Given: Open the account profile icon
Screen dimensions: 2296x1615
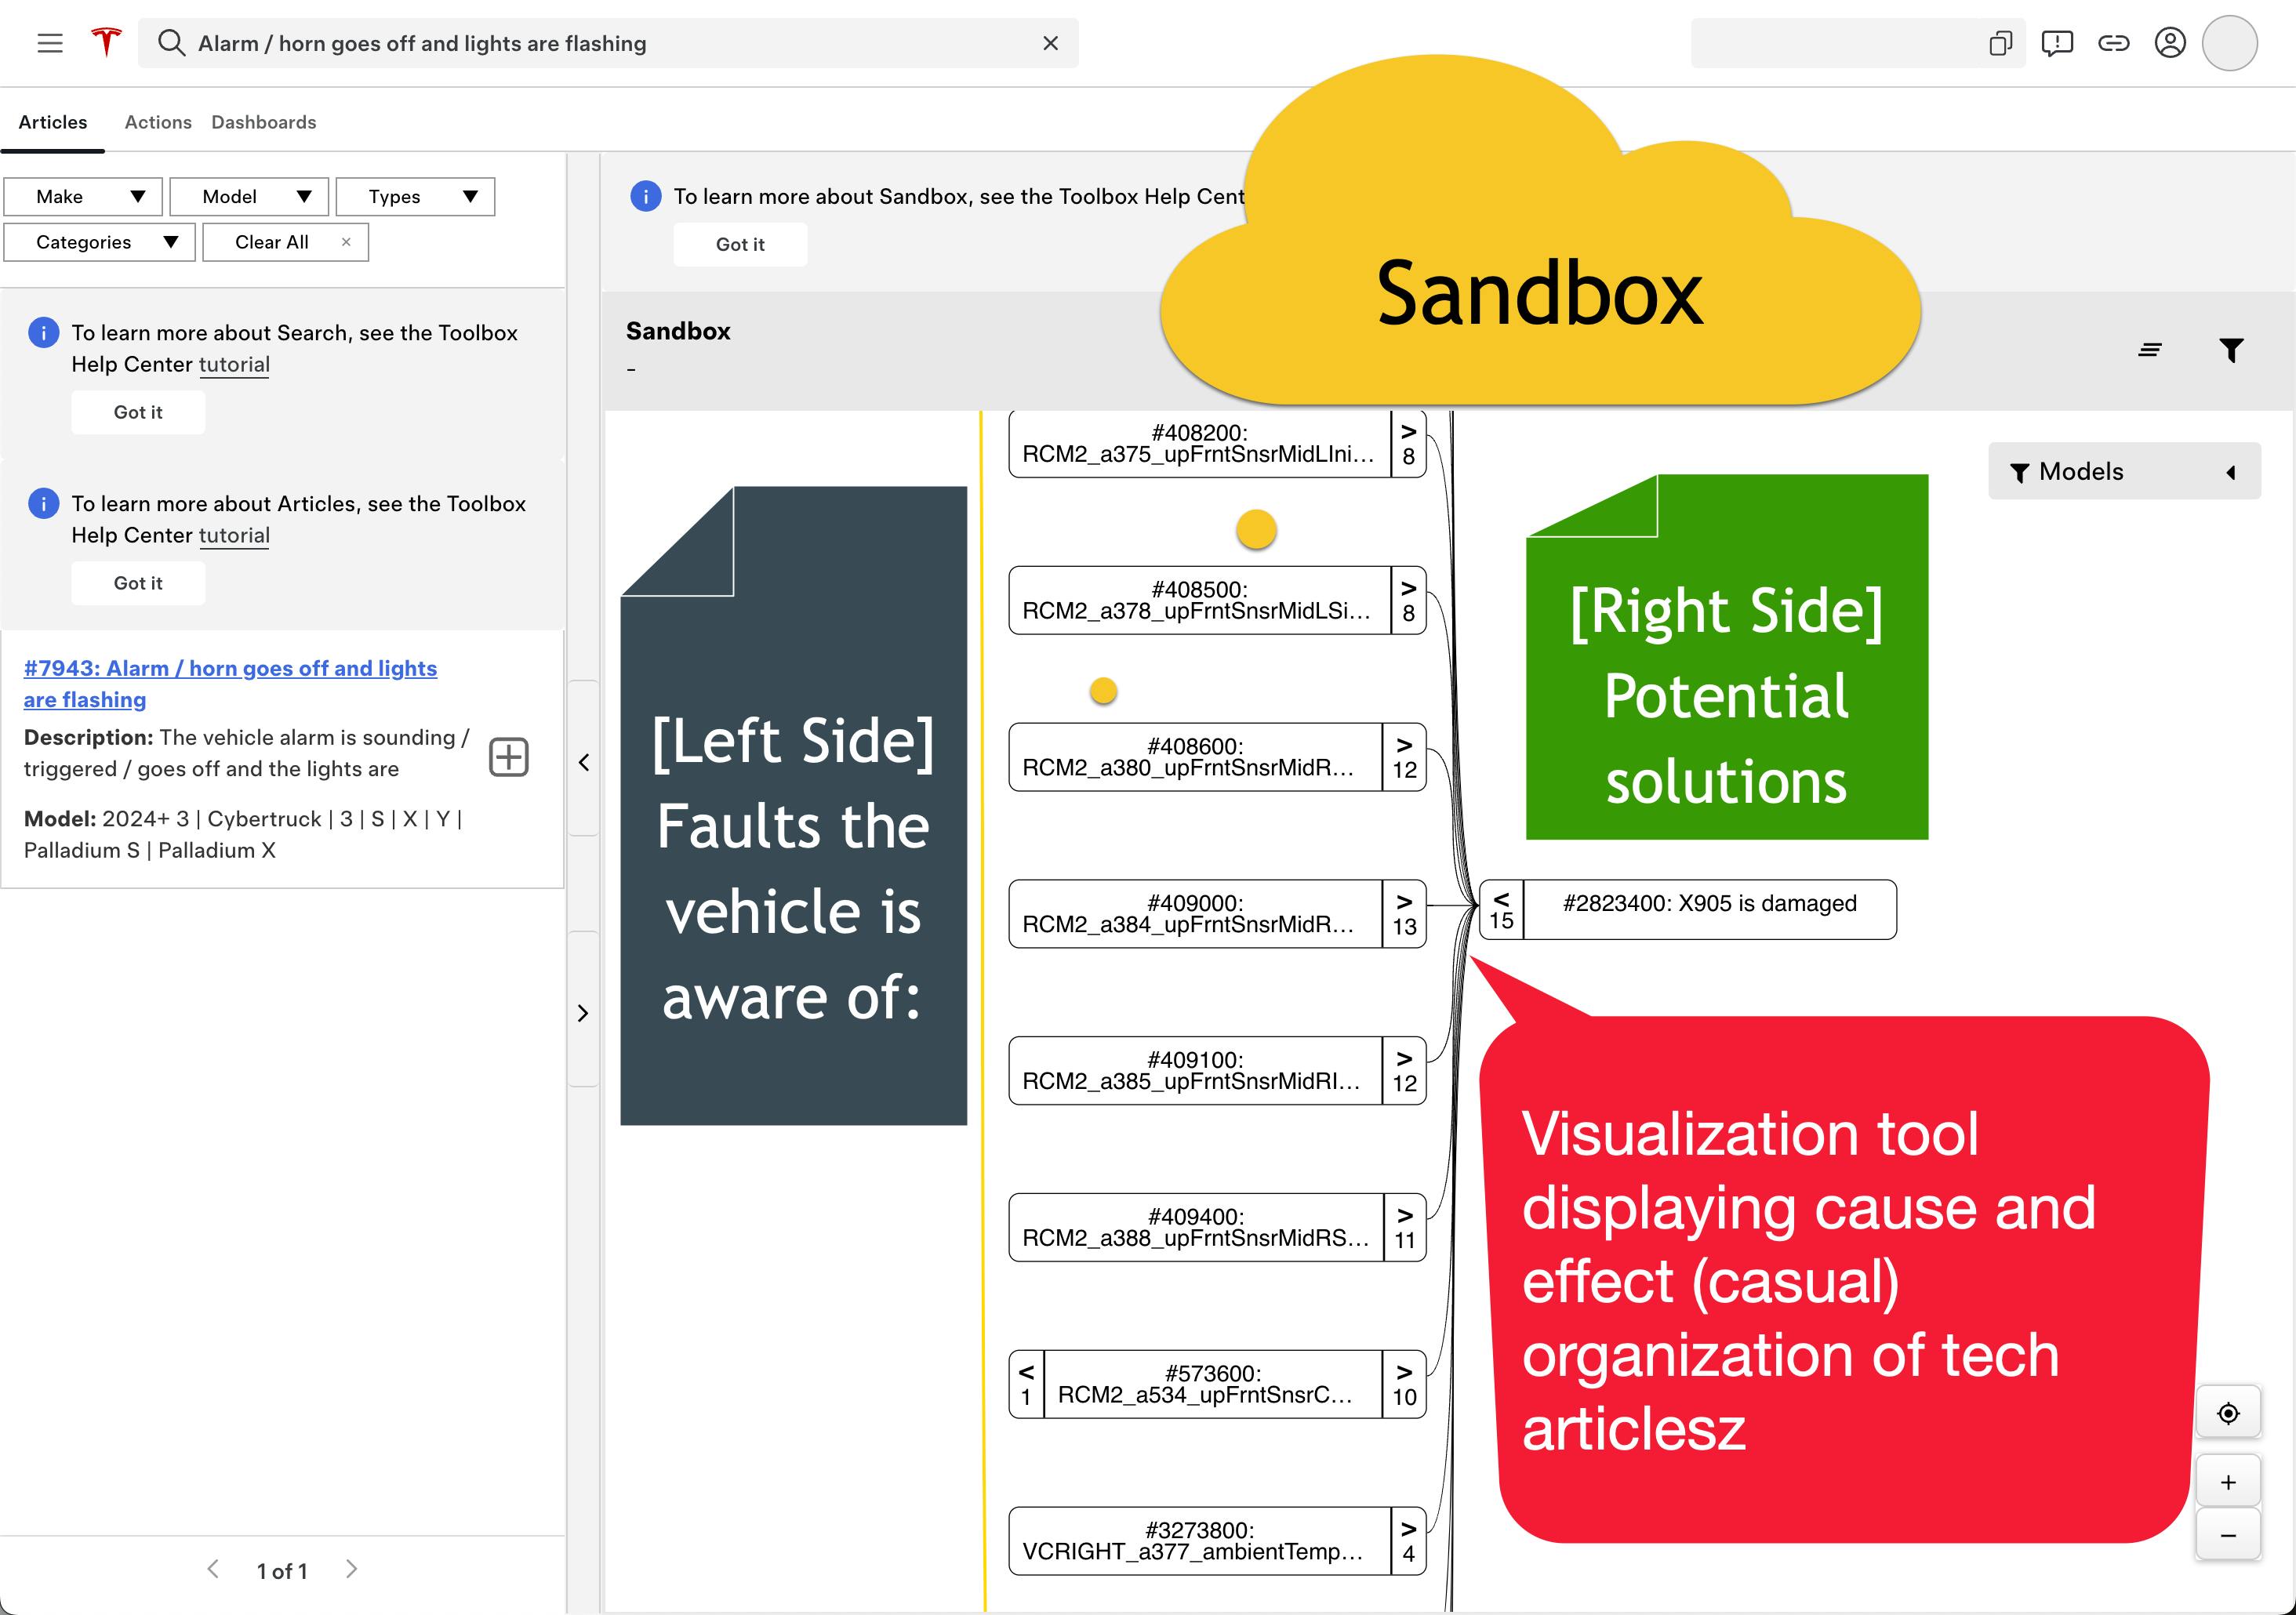Looking at the screenshot, I should pyautogui.click(x=2171, y=43).
